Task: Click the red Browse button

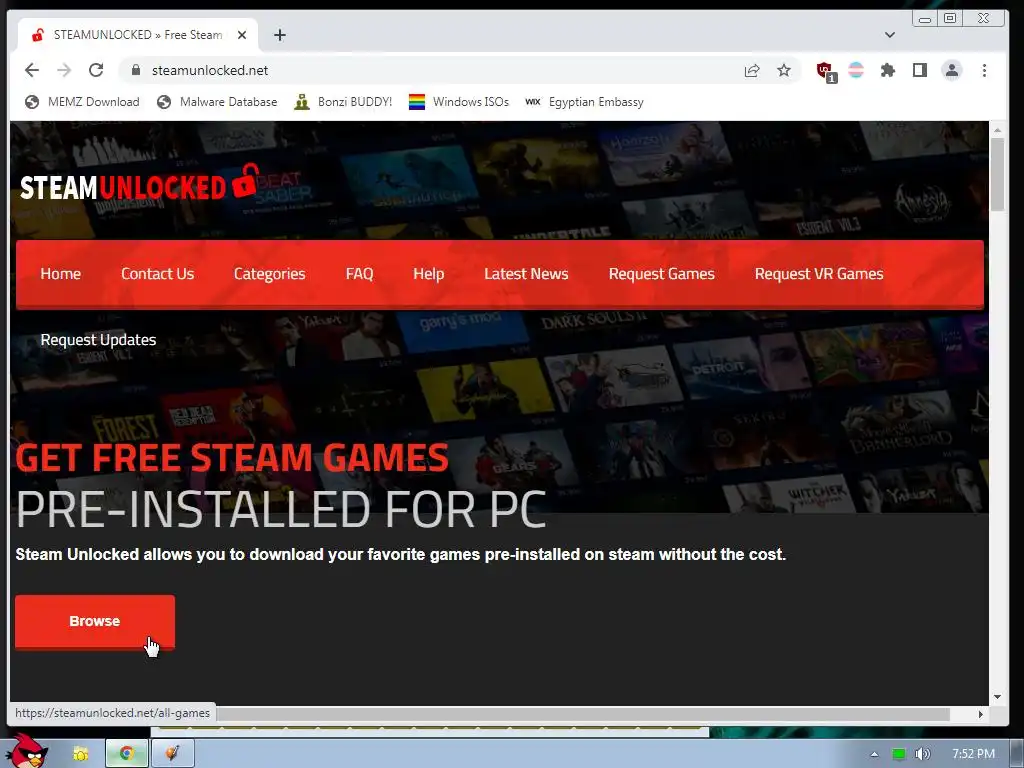Action: (x=95, y=622)
